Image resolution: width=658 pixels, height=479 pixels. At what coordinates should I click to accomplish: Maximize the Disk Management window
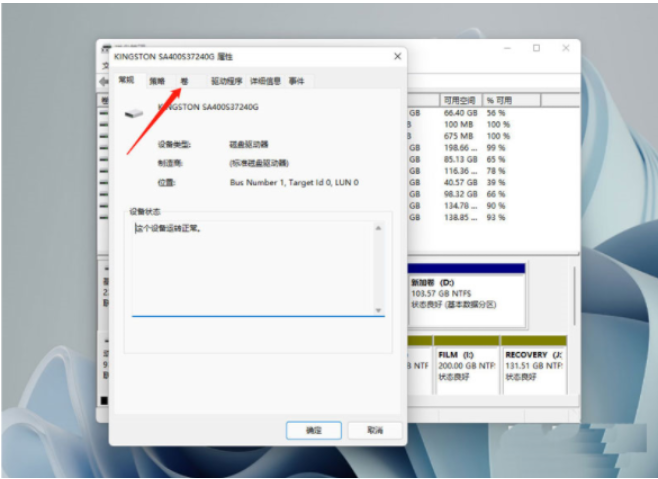[x=536, y=48]
